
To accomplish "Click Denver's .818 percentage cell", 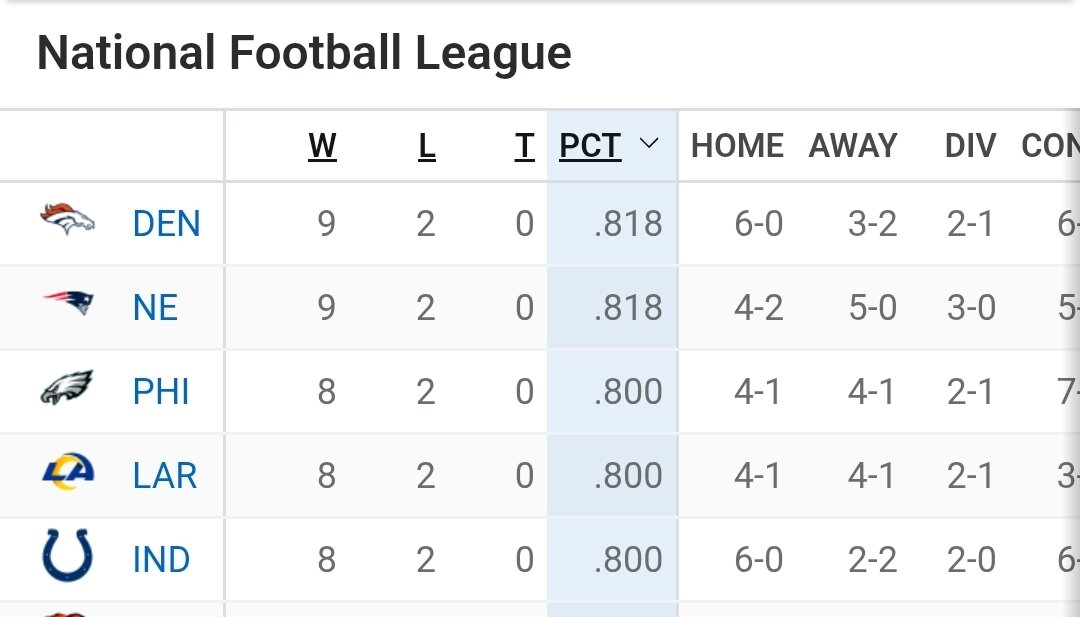I will (x=627, y=224).
